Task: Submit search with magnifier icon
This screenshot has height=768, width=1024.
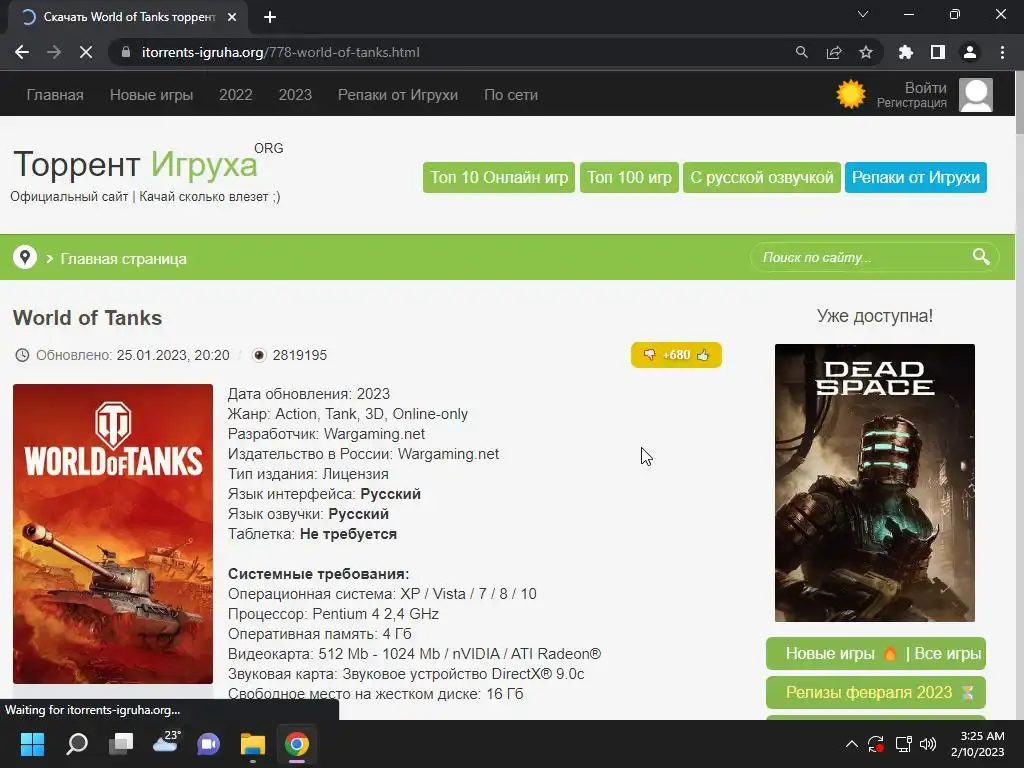Action: 981,257
